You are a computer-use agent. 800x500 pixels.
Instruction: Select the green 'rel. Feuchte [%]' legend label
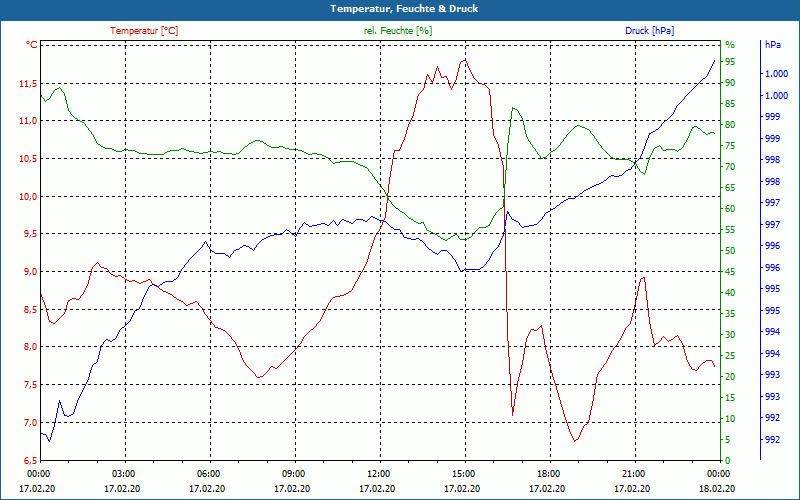(x=398, y=31)
